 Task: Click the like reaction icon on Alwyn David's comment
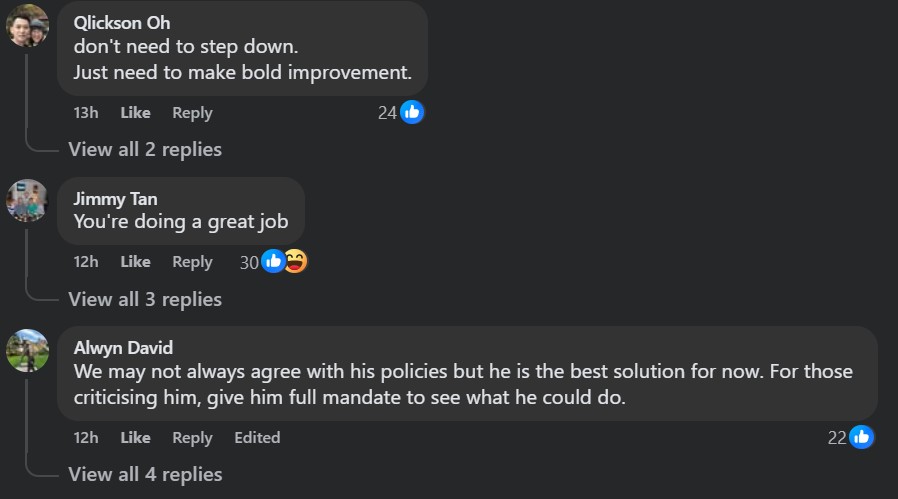coord(861,437)
